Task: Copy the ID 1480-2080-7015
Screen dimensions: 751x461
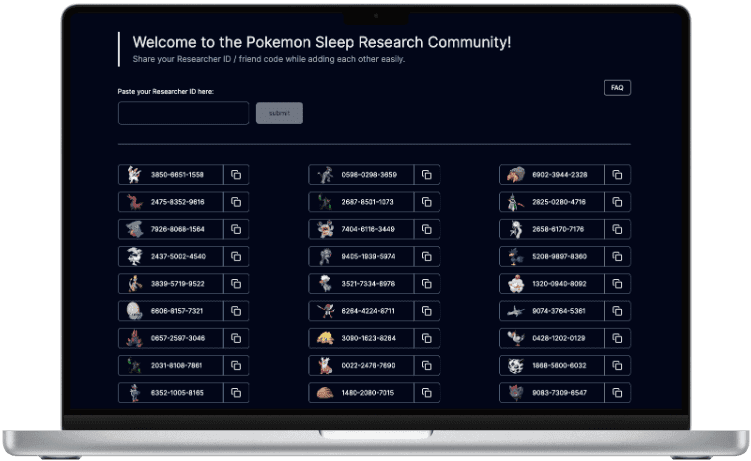Action: [426, 393]
